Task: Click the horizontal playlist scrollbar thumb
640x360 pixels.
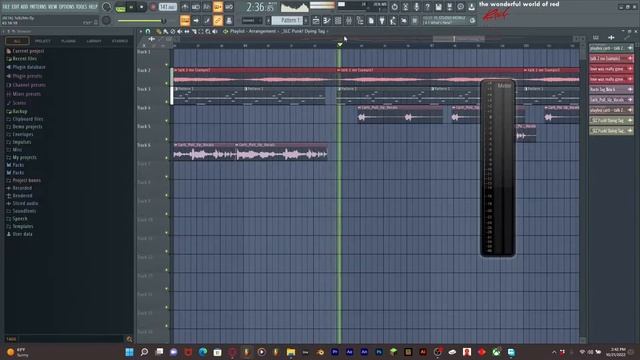Action: click(459, 39)
